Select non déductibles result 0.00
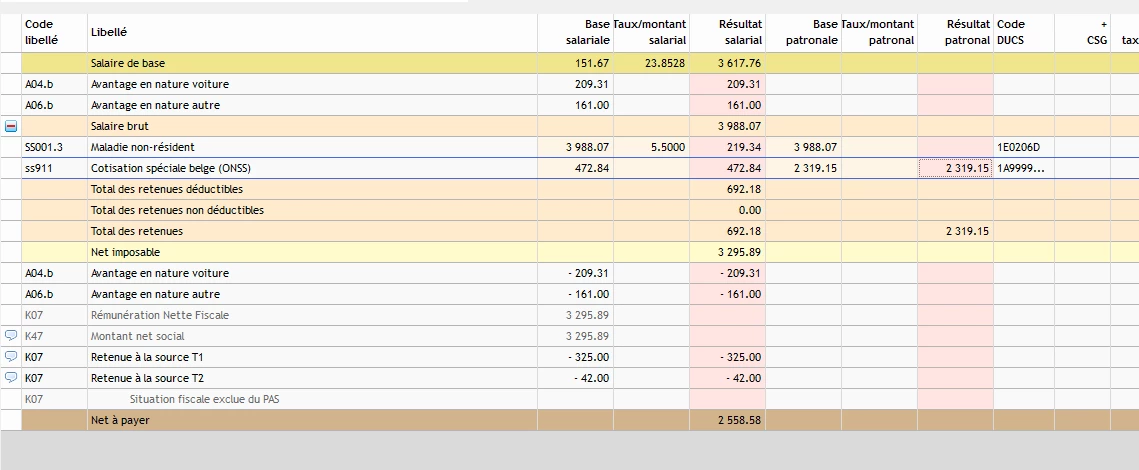Image resolution: width=1139 pixels, height=470 pixels. pos(750,211)
